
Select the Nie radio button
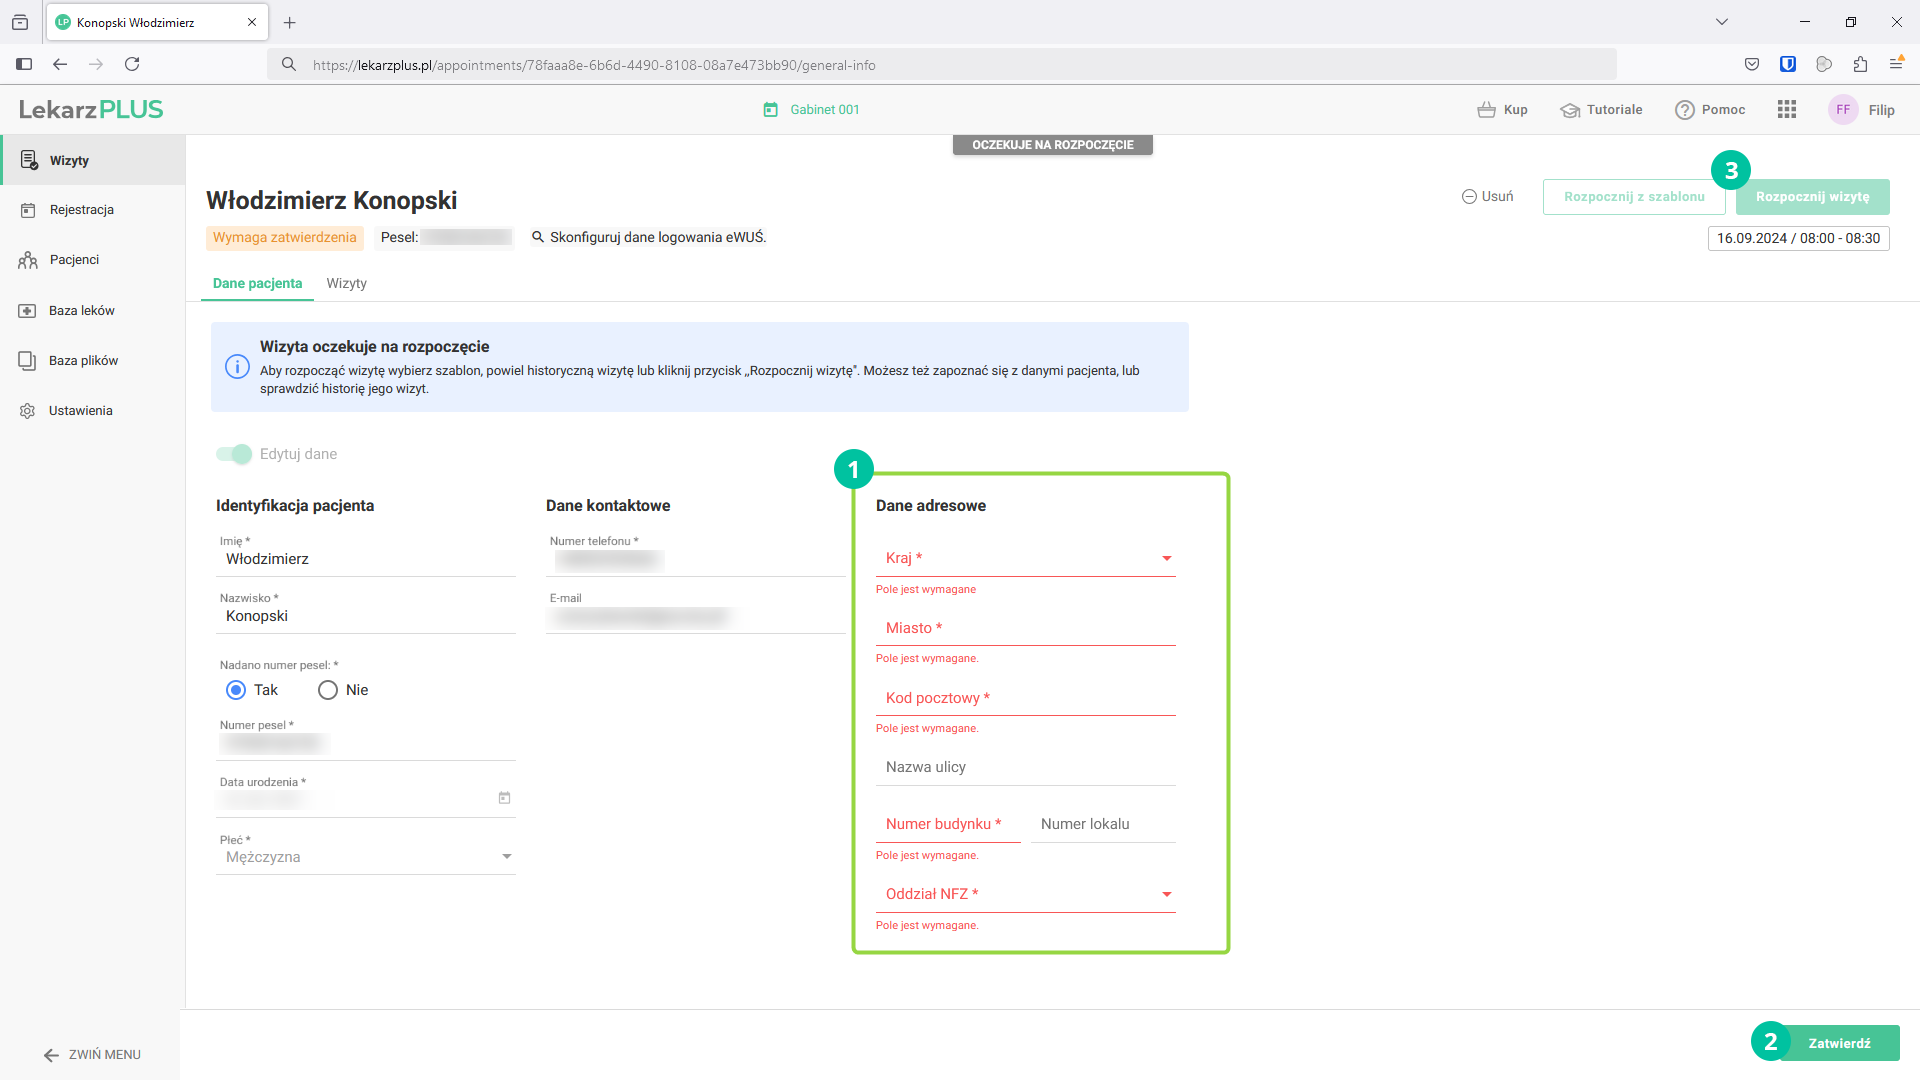pos(328,690)
